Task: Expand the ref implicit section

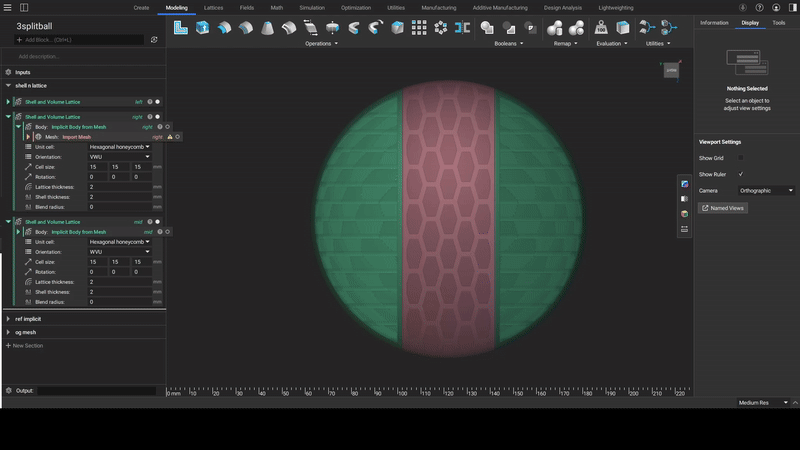Action: [8, 319]
